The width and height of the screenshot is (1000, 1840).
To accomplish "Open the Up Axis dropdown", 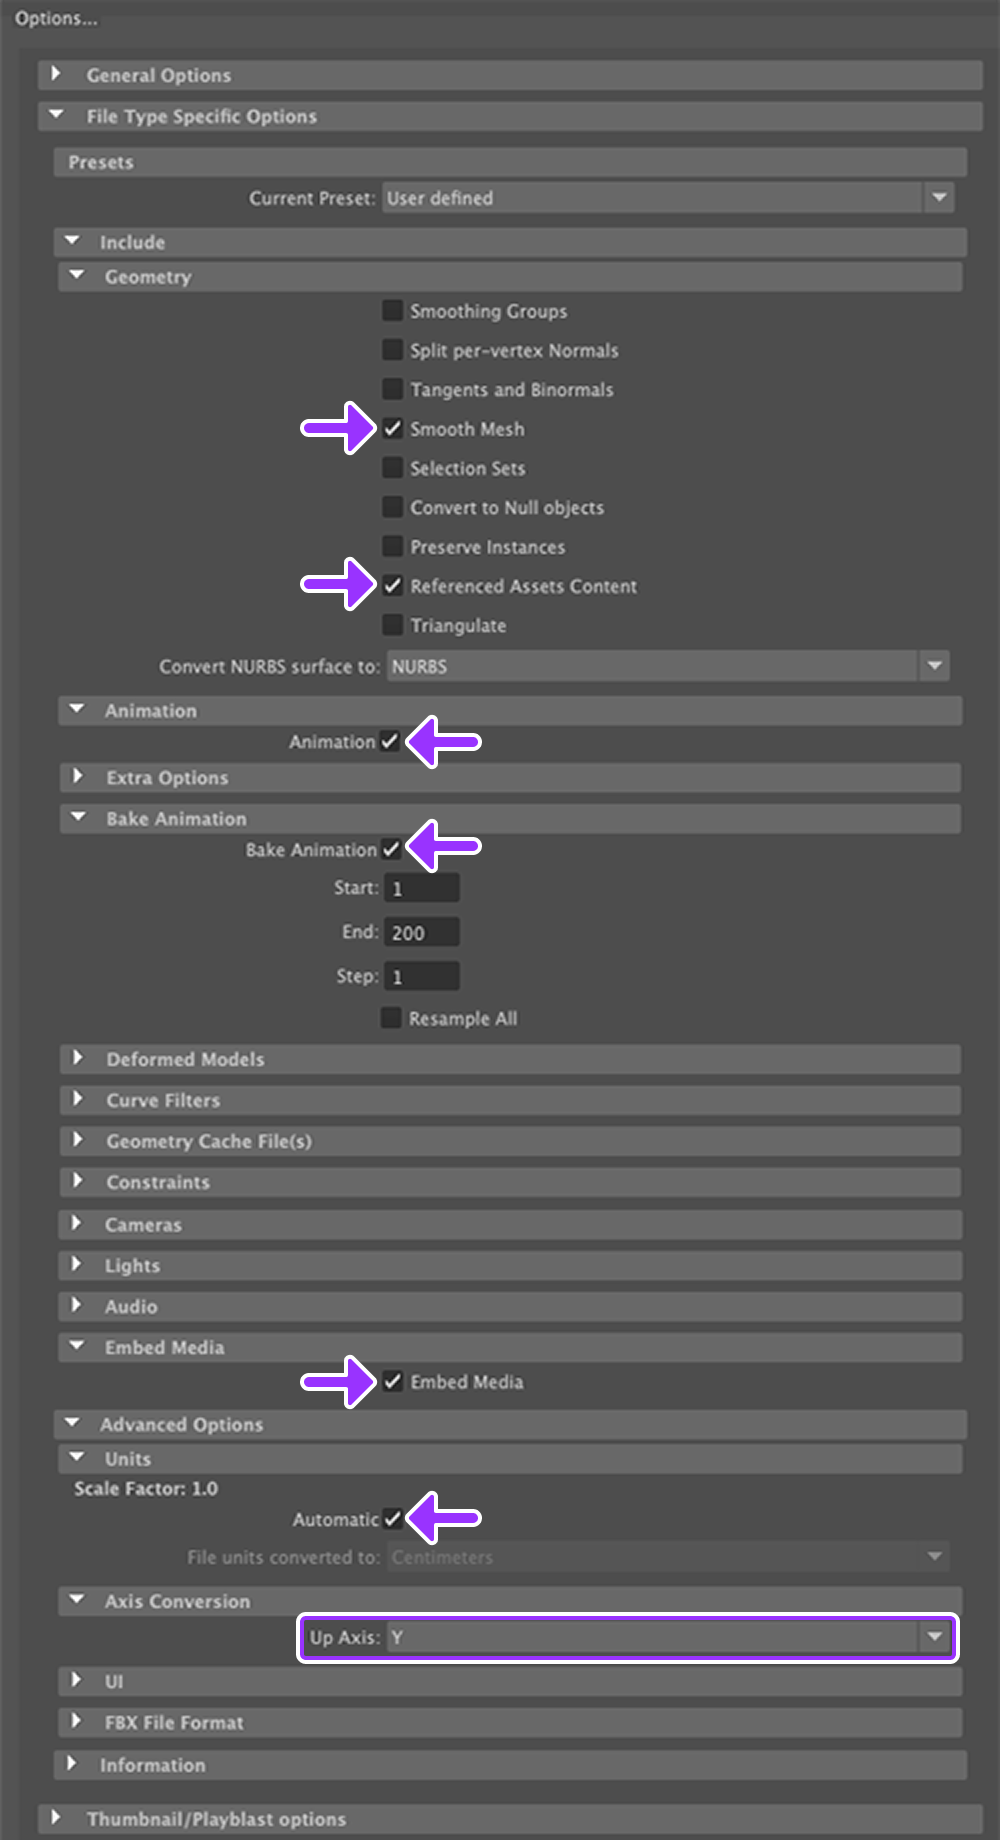I will click(x=668, y=1638).
